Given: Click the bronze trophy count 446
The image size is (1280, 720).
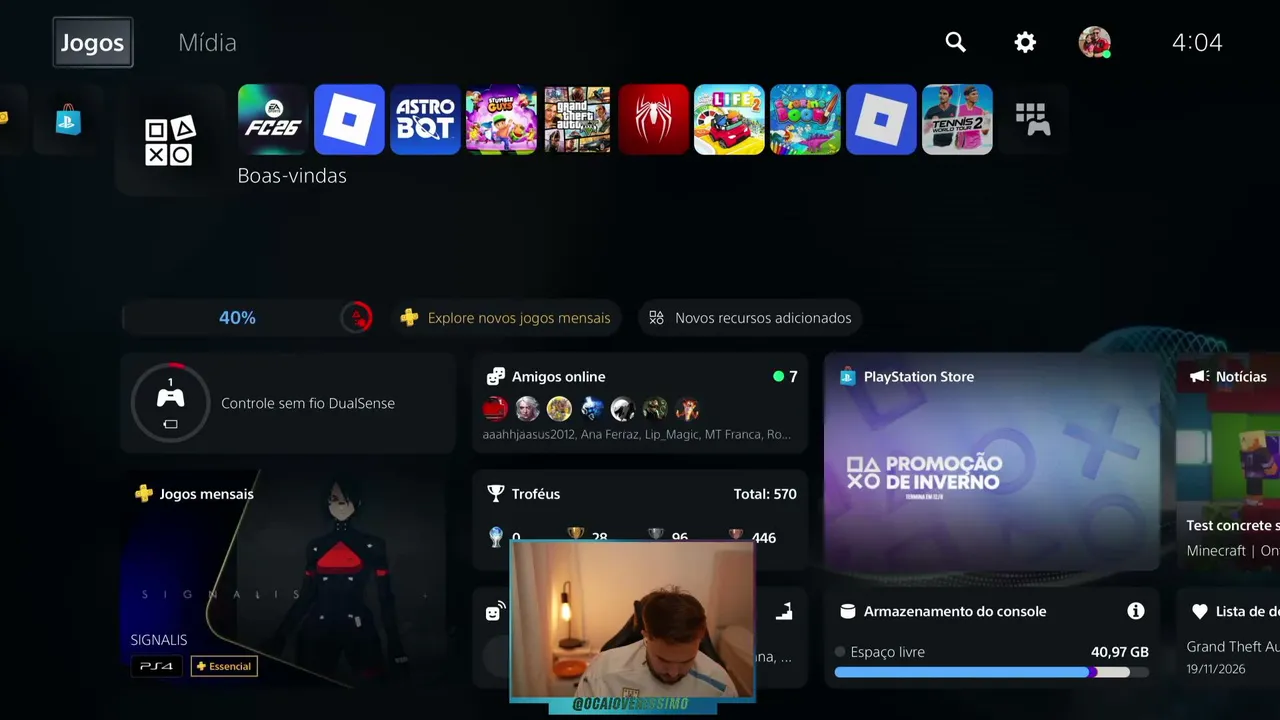Looking at the screenshot, I should [x=764, y=538].
